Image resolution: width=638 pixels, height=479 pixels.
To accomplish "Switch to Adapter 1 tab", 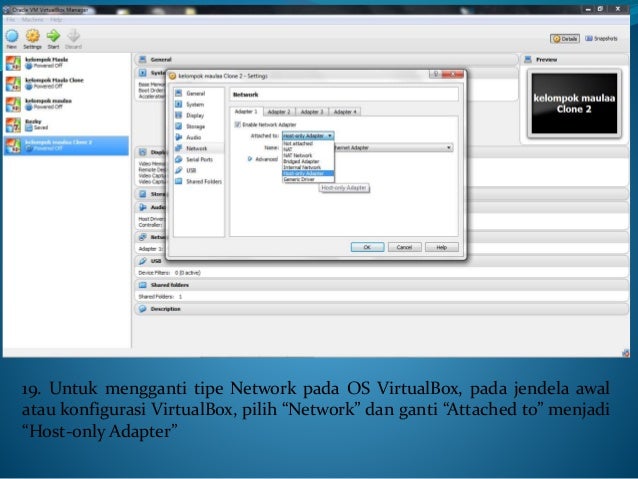I will click(246, 112).
